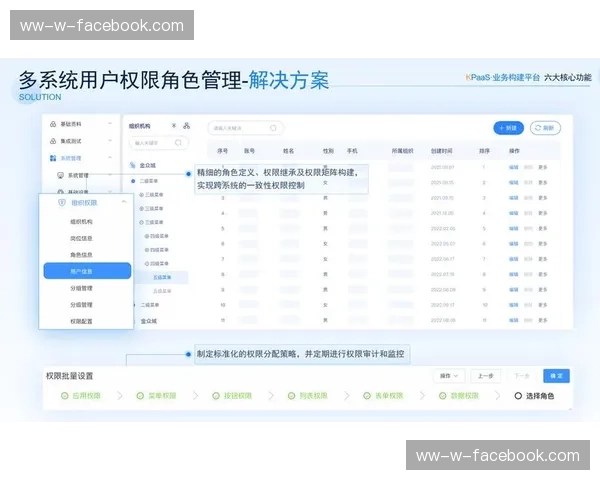The image size is (600, 480).
Task: Click the 上一步 previous-step button
Action: click(x=486, y=376)
